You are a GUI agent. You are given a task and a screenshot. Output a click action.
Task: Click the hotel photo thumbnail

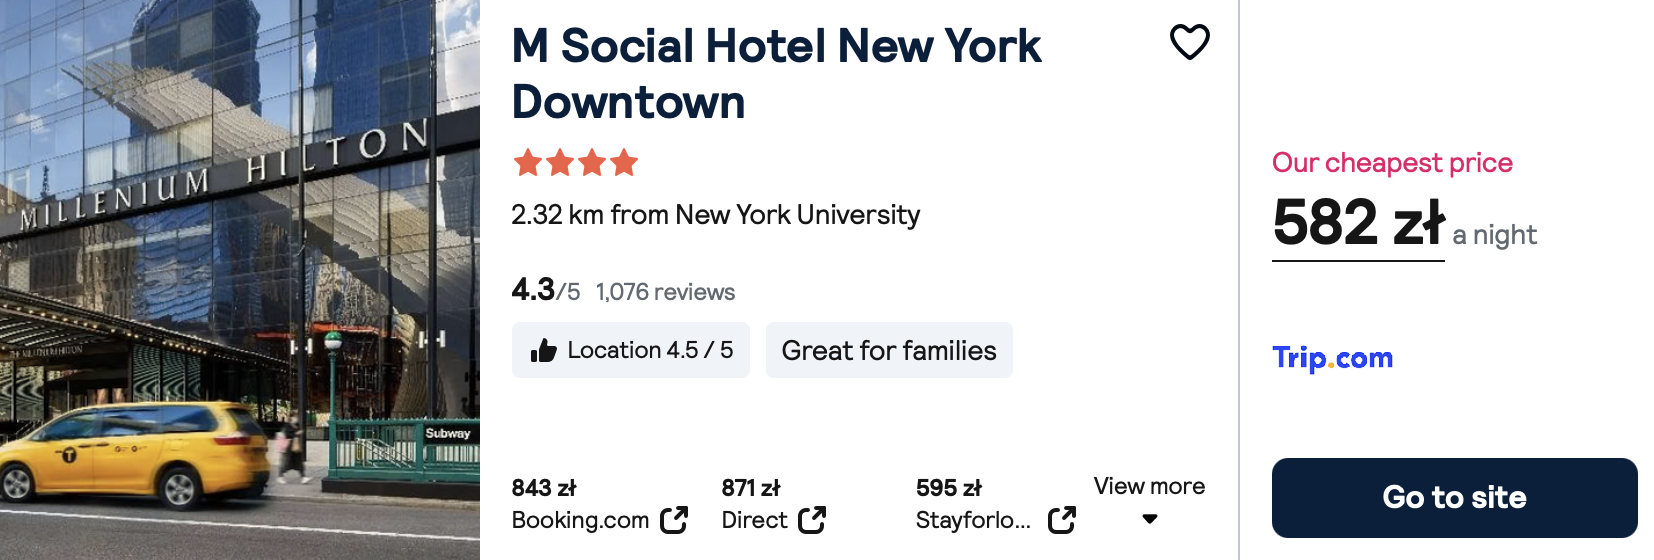[240, 280]
